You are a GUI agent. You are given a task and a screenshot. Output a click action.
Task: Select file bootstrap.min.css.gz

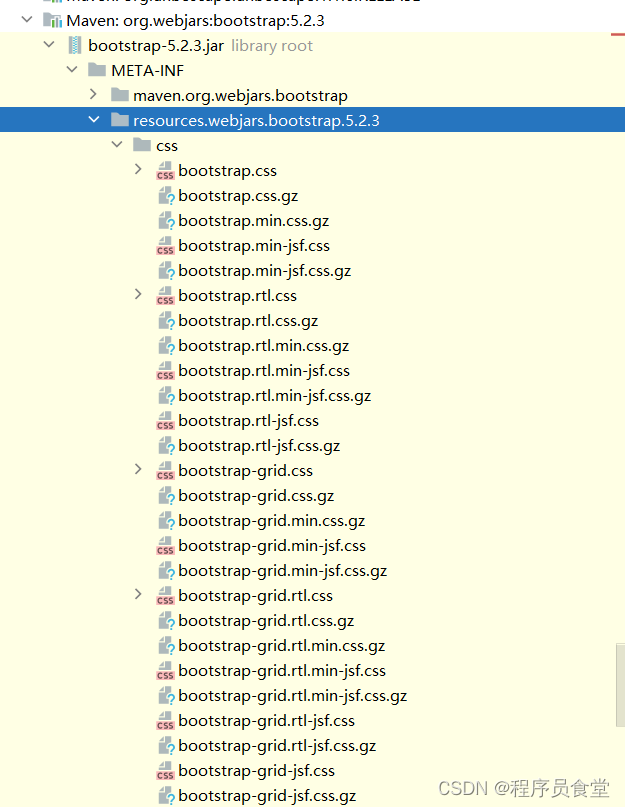[x=254, y=221]
